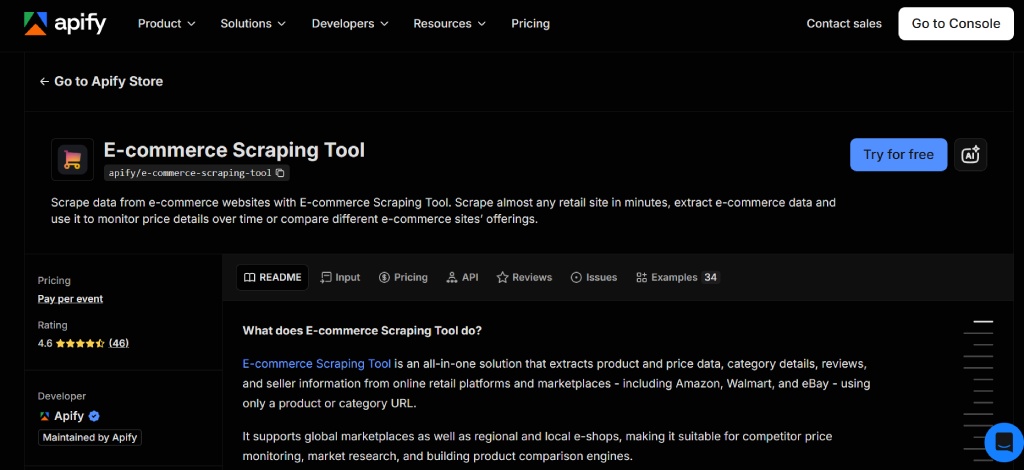Select the README tab
This screenshot has height=470, width=1024.
pos(272,277)
